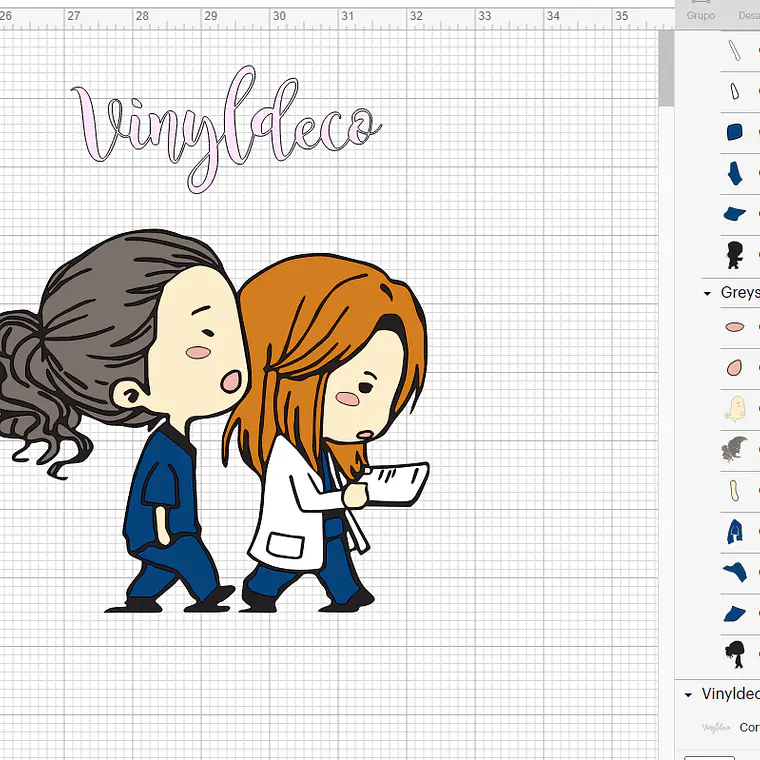
Task: Select the small white wedge layer thumbnail
Action: (x=734, y=91)
